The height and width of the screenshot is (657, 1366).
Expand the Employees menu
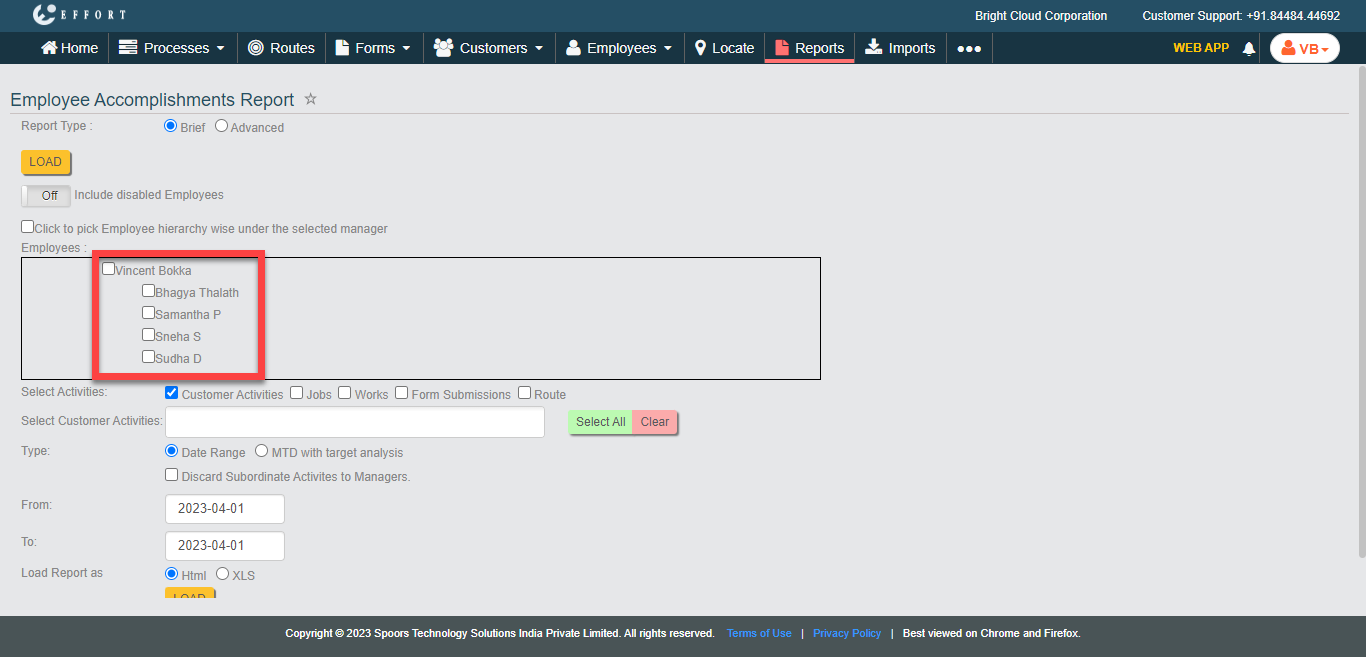[619, 48]
